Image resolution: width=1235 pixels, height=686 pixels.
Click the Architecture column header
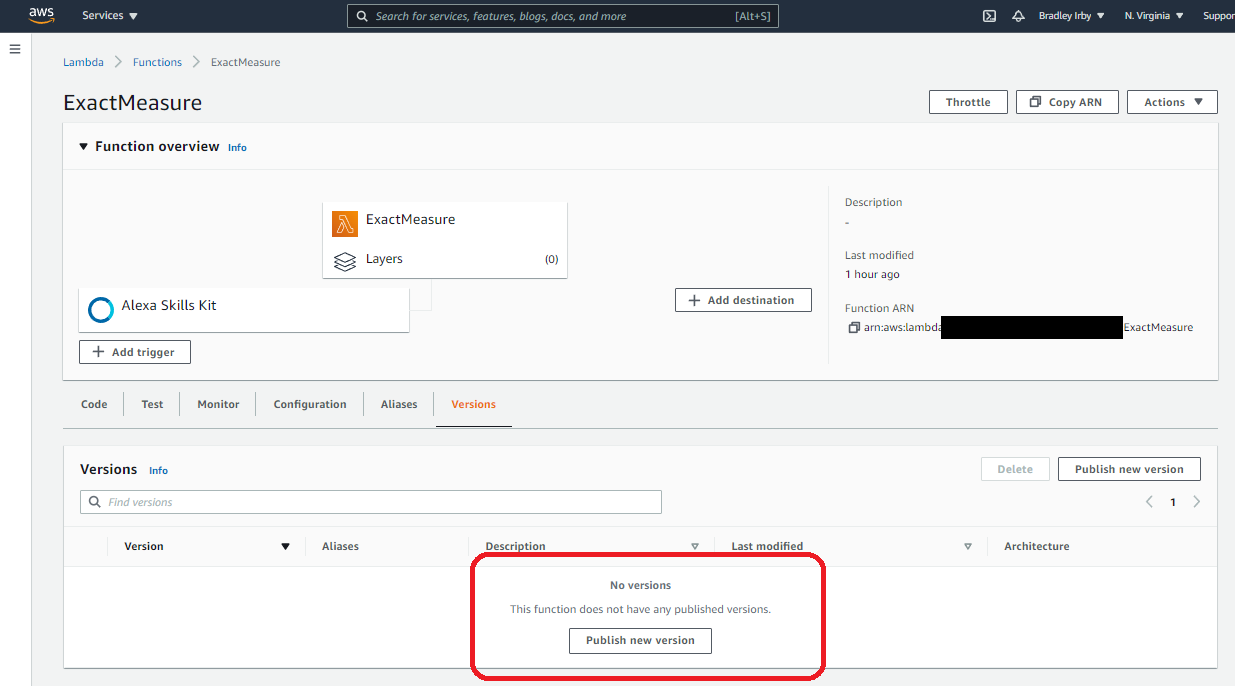click(x=1037, y=547)
